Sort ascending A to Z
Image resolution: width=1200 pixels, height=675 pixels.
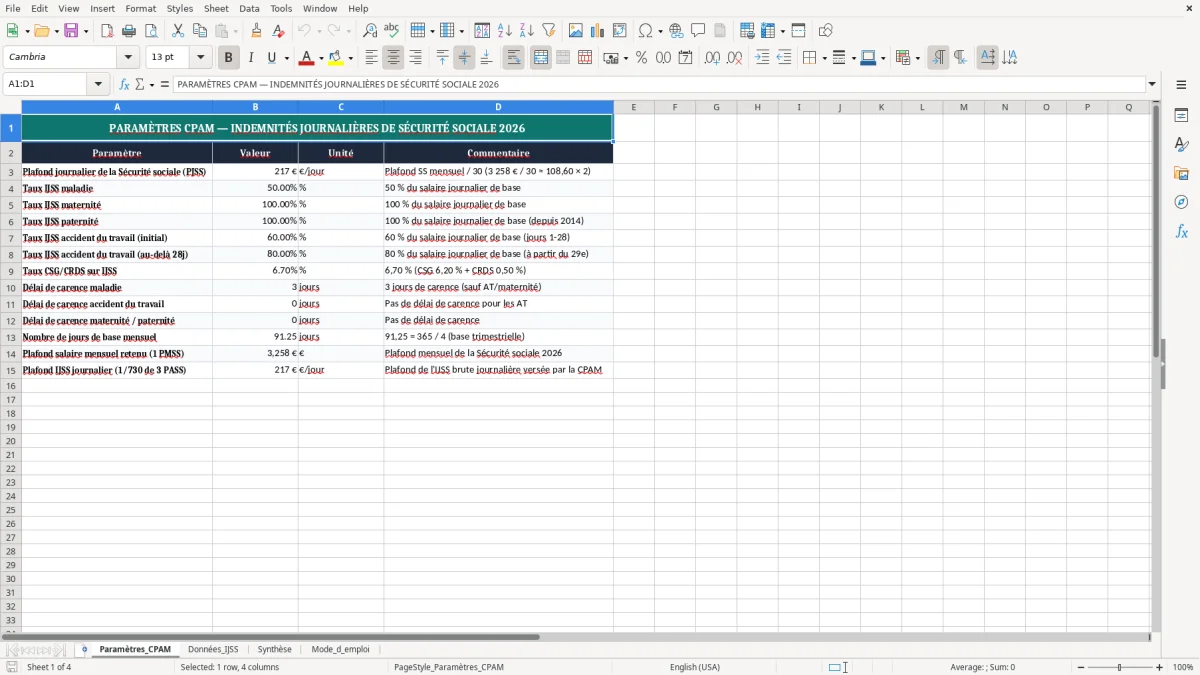[x=505, y=31]
